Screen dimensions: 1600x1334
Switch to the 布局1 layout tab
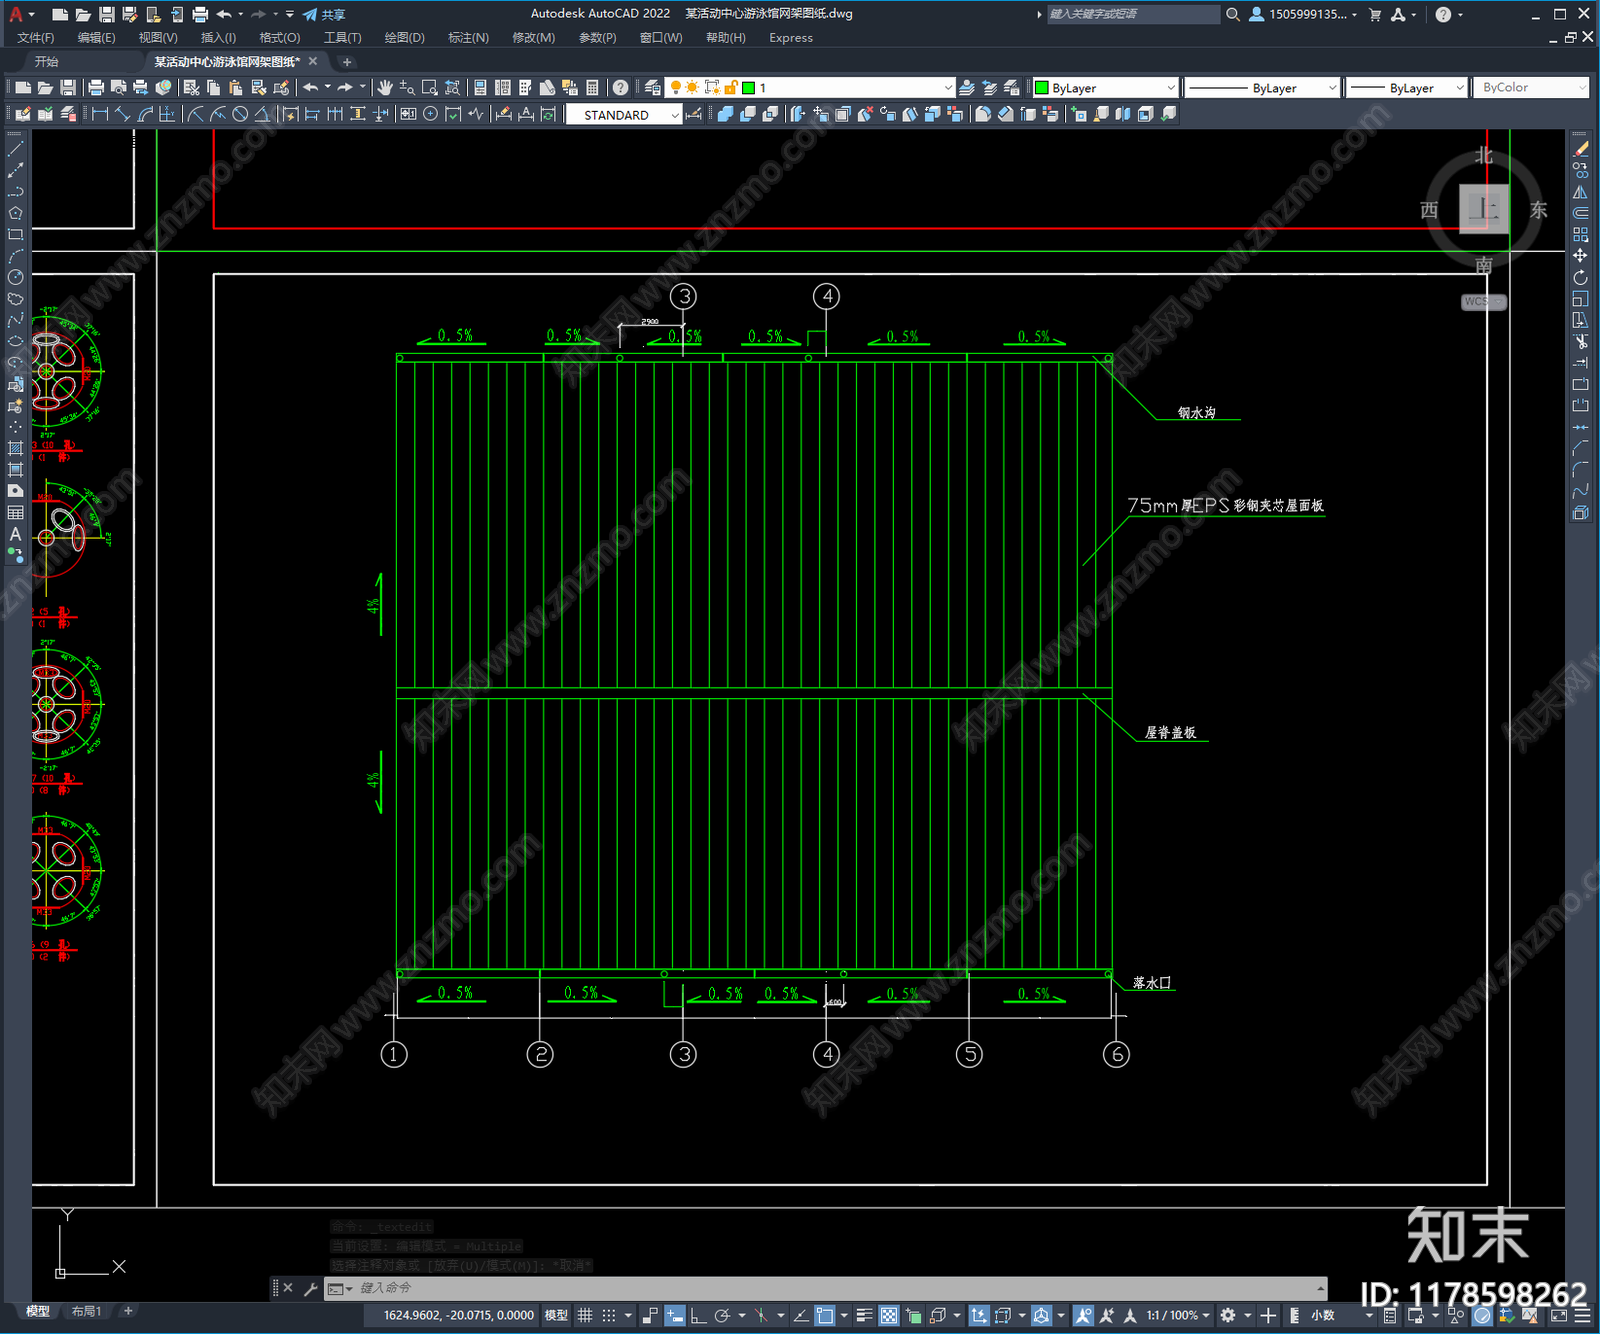[x=86, y=1311]
